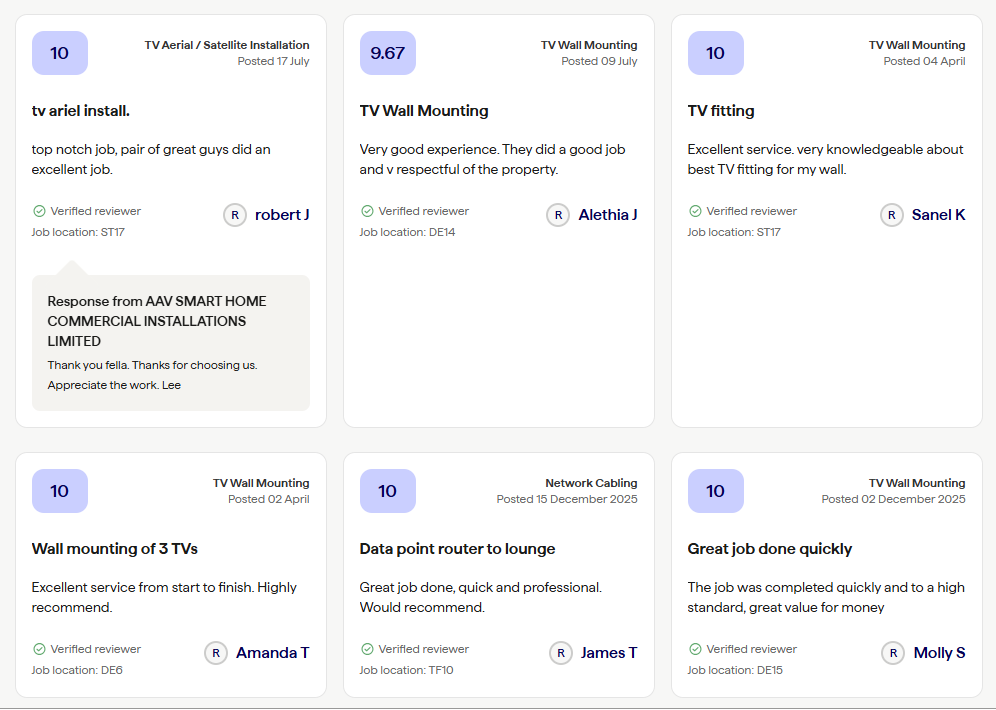Click 'Great job done, quick and professional' text

click(x=480, y=598)
